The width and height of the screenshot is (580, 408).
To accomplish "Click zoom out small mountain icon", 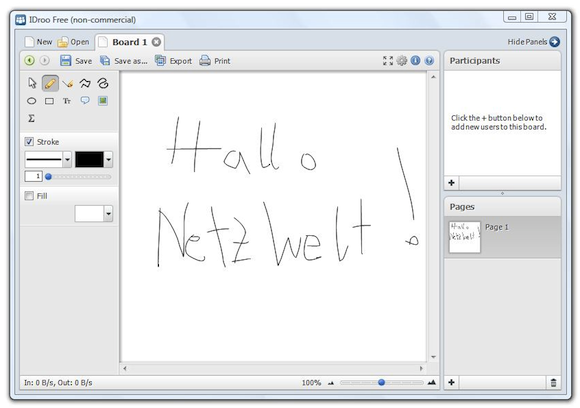I will (331, 383).
